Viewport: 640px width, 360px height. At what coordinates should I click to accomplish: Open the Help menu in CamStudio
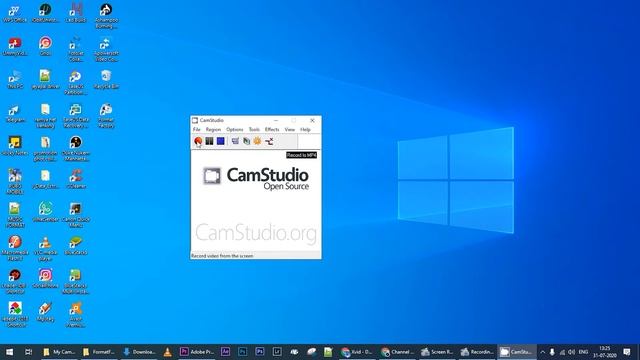pos(305,129)
